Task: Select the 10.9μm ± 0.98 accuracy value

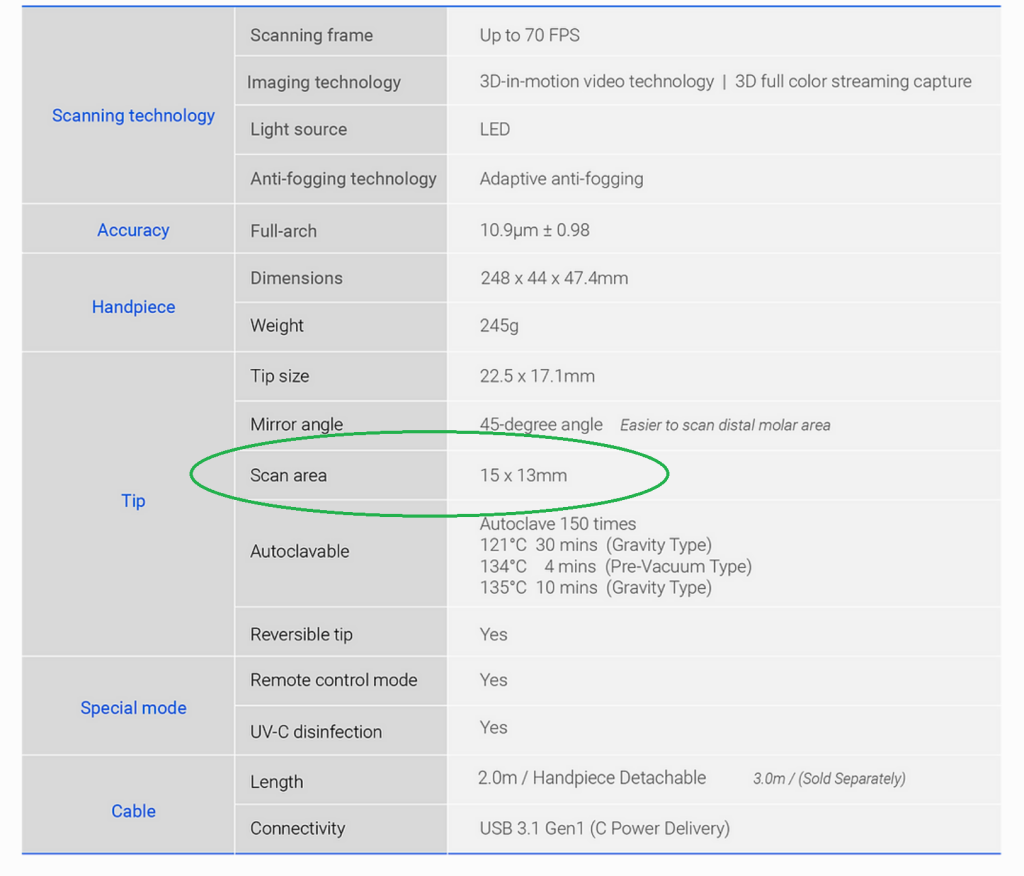Action: (x=534, y=230)
